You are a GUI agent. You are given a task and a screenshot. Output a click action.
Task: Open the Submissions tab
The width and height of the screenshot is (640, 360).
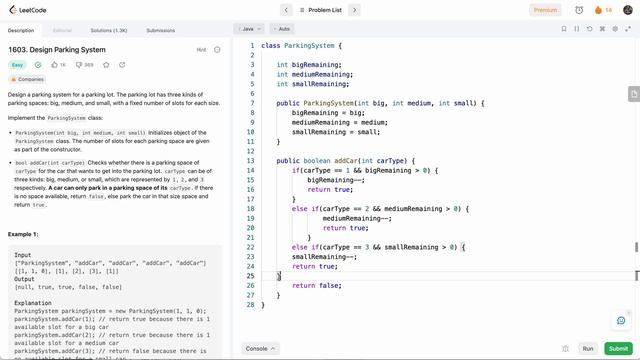tap(160, 30)
